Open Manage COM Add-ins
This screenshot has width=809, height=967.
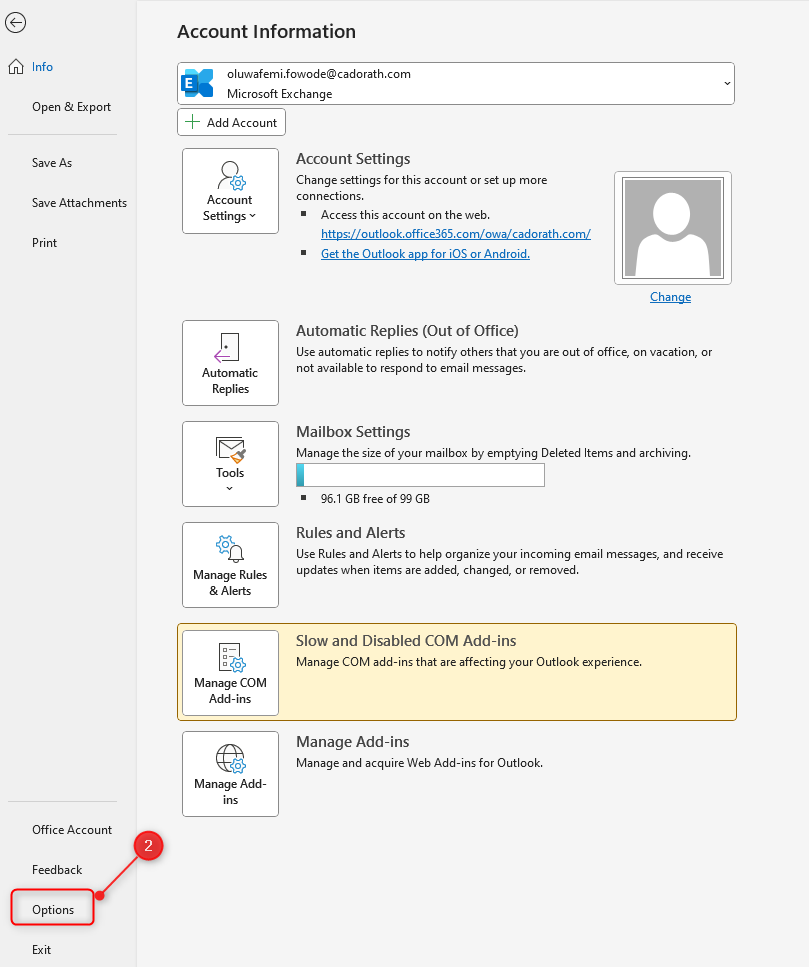tap(230, 673)
